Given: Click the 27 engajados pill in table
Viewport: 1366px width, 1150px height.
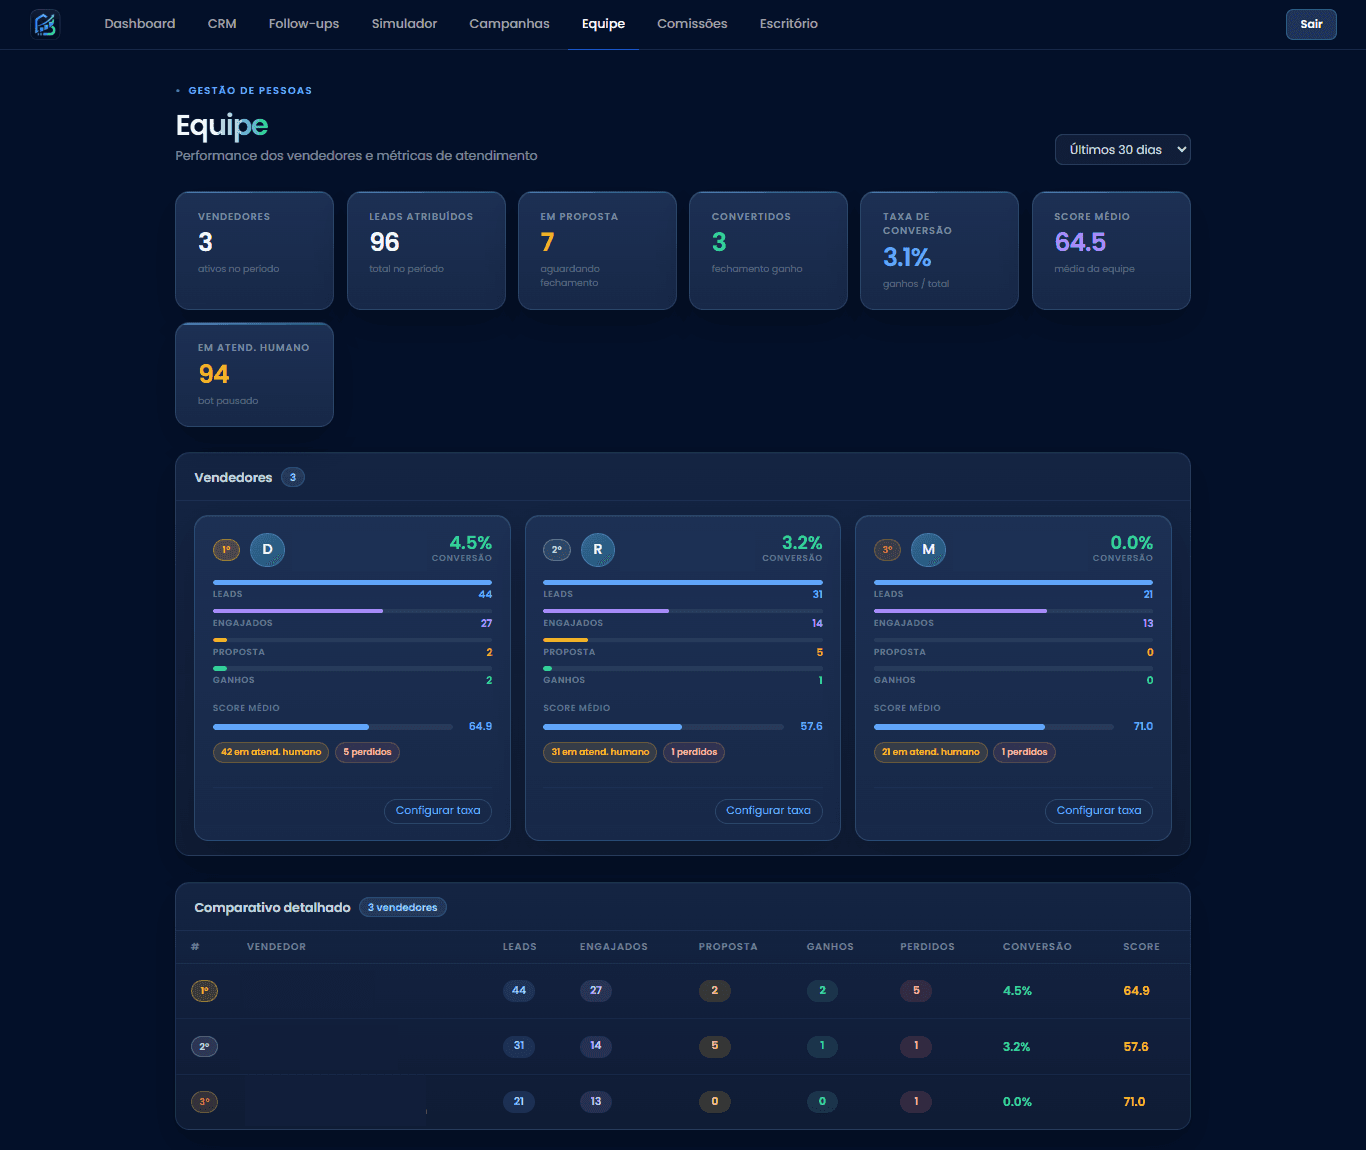Looking at the screenshot, I should point(596,991).
